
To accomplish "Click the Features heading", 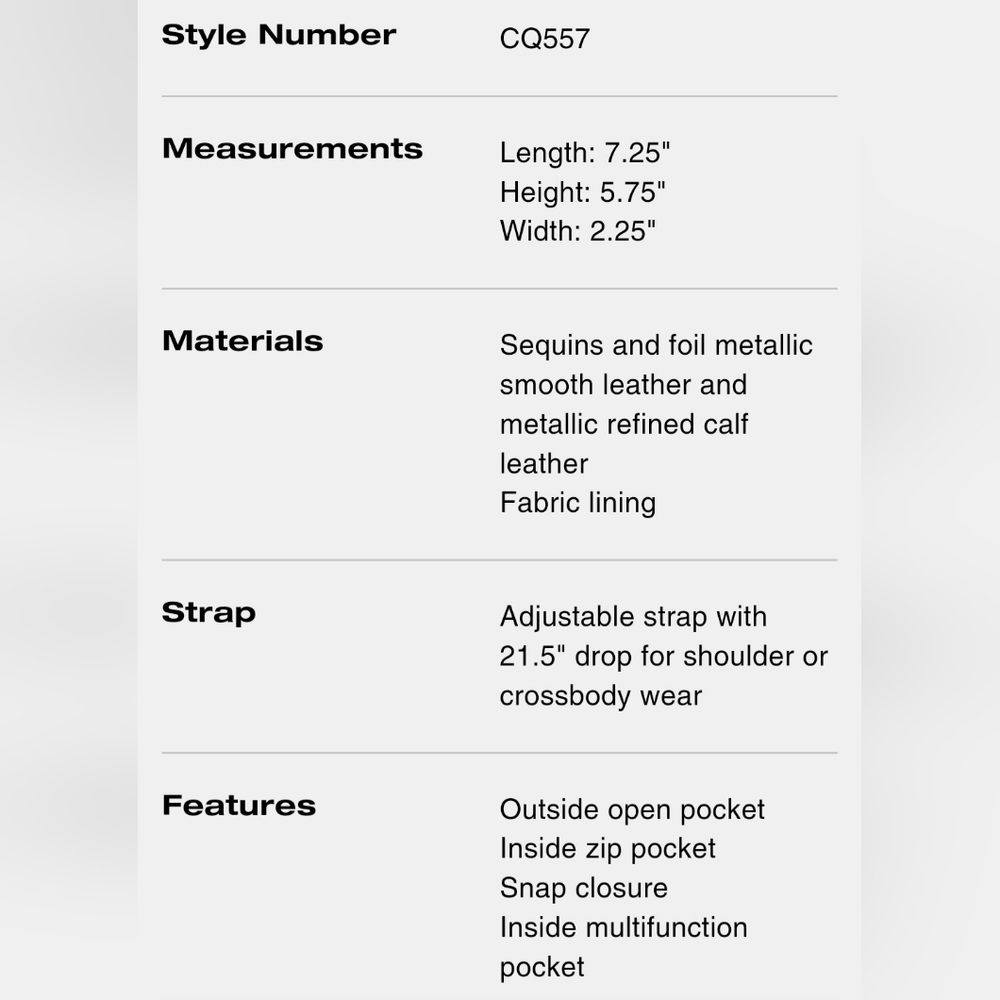I will 239,805.
